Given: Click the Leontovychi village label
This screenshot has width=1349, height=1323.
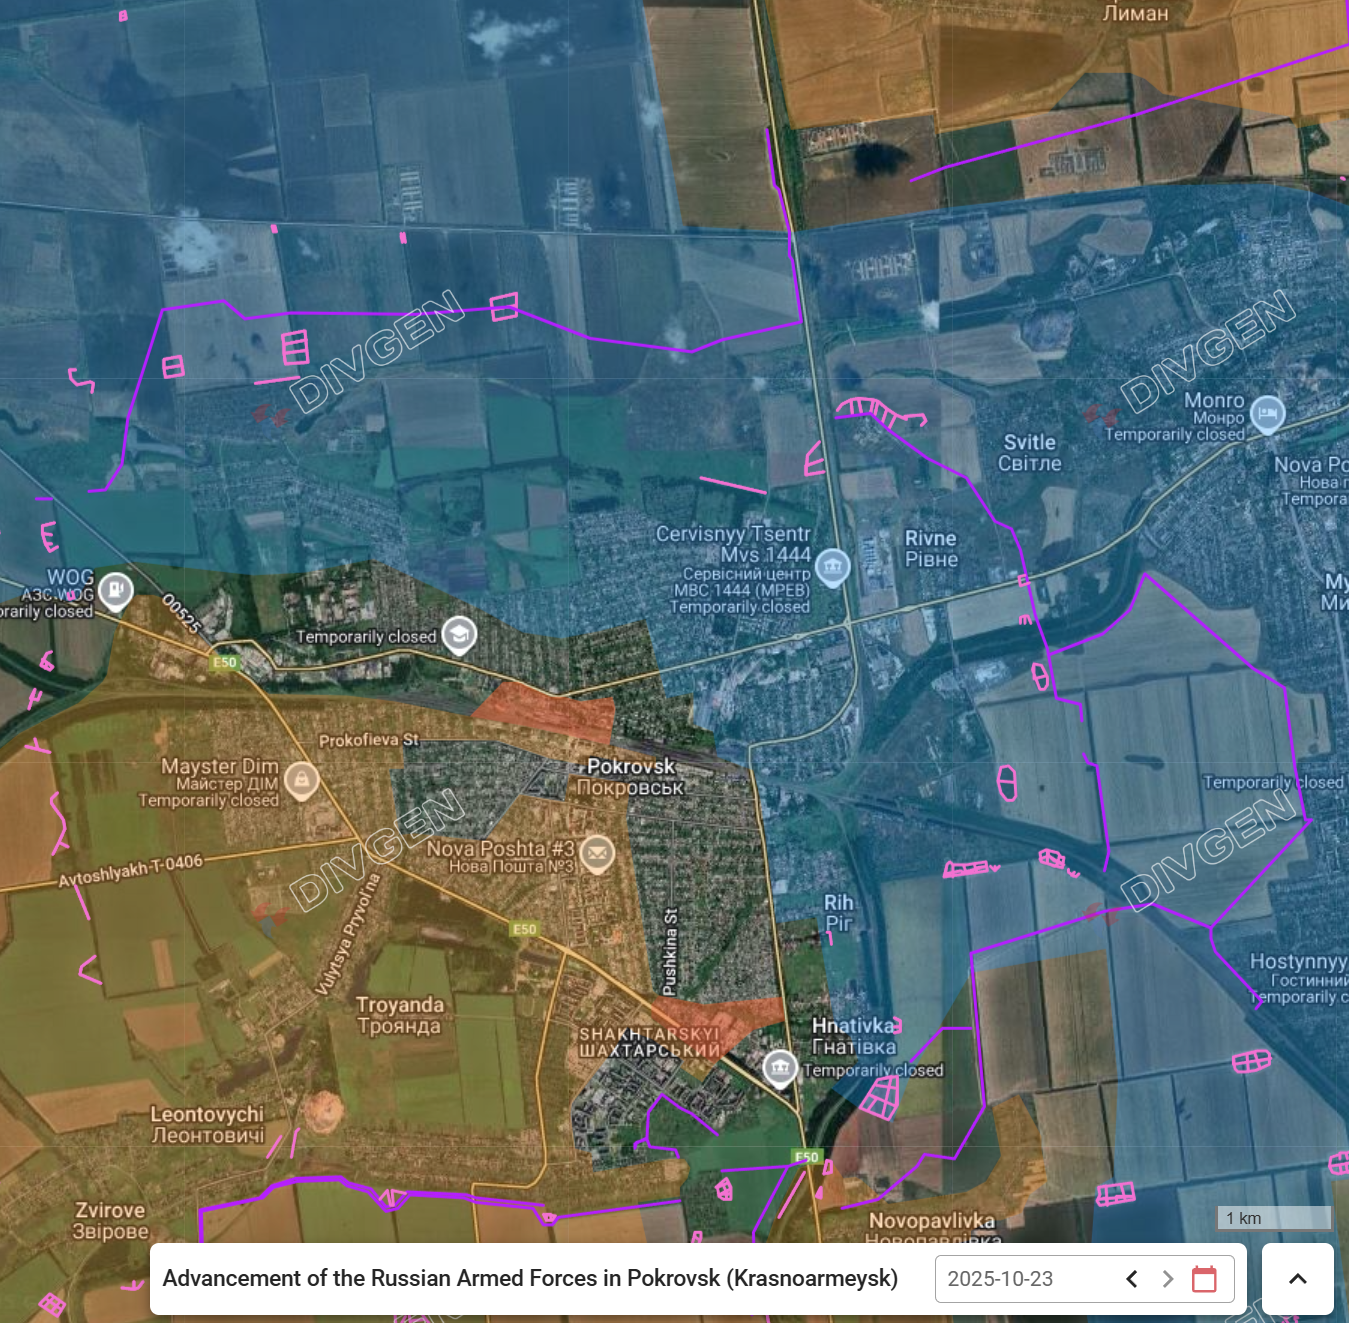Looking at the screenshot, I should pos(207,1114).
